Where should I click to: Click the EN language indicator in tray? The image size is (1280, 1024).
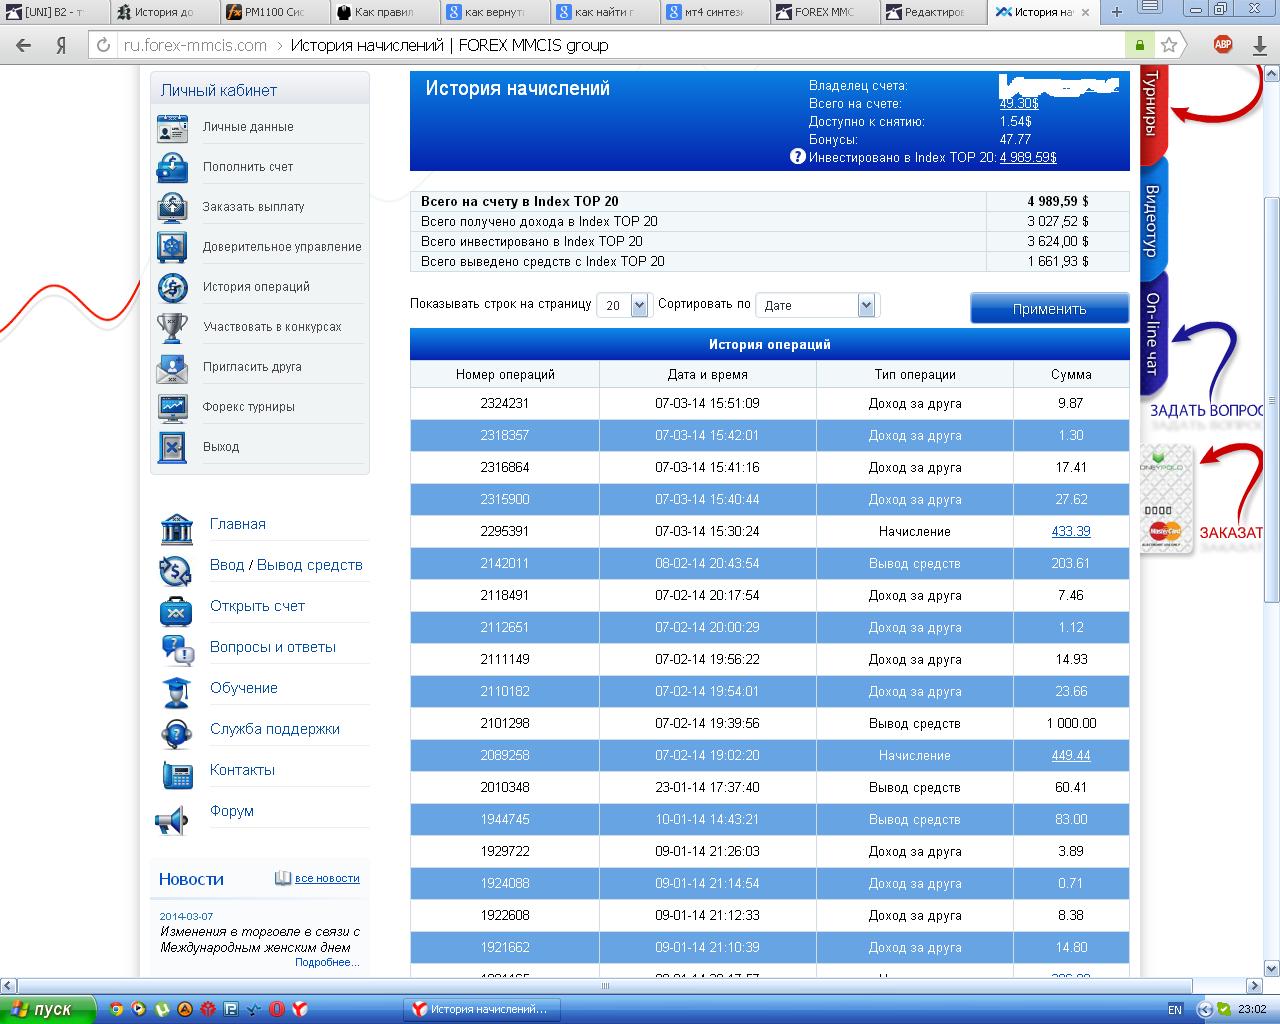[1174, 1010]
